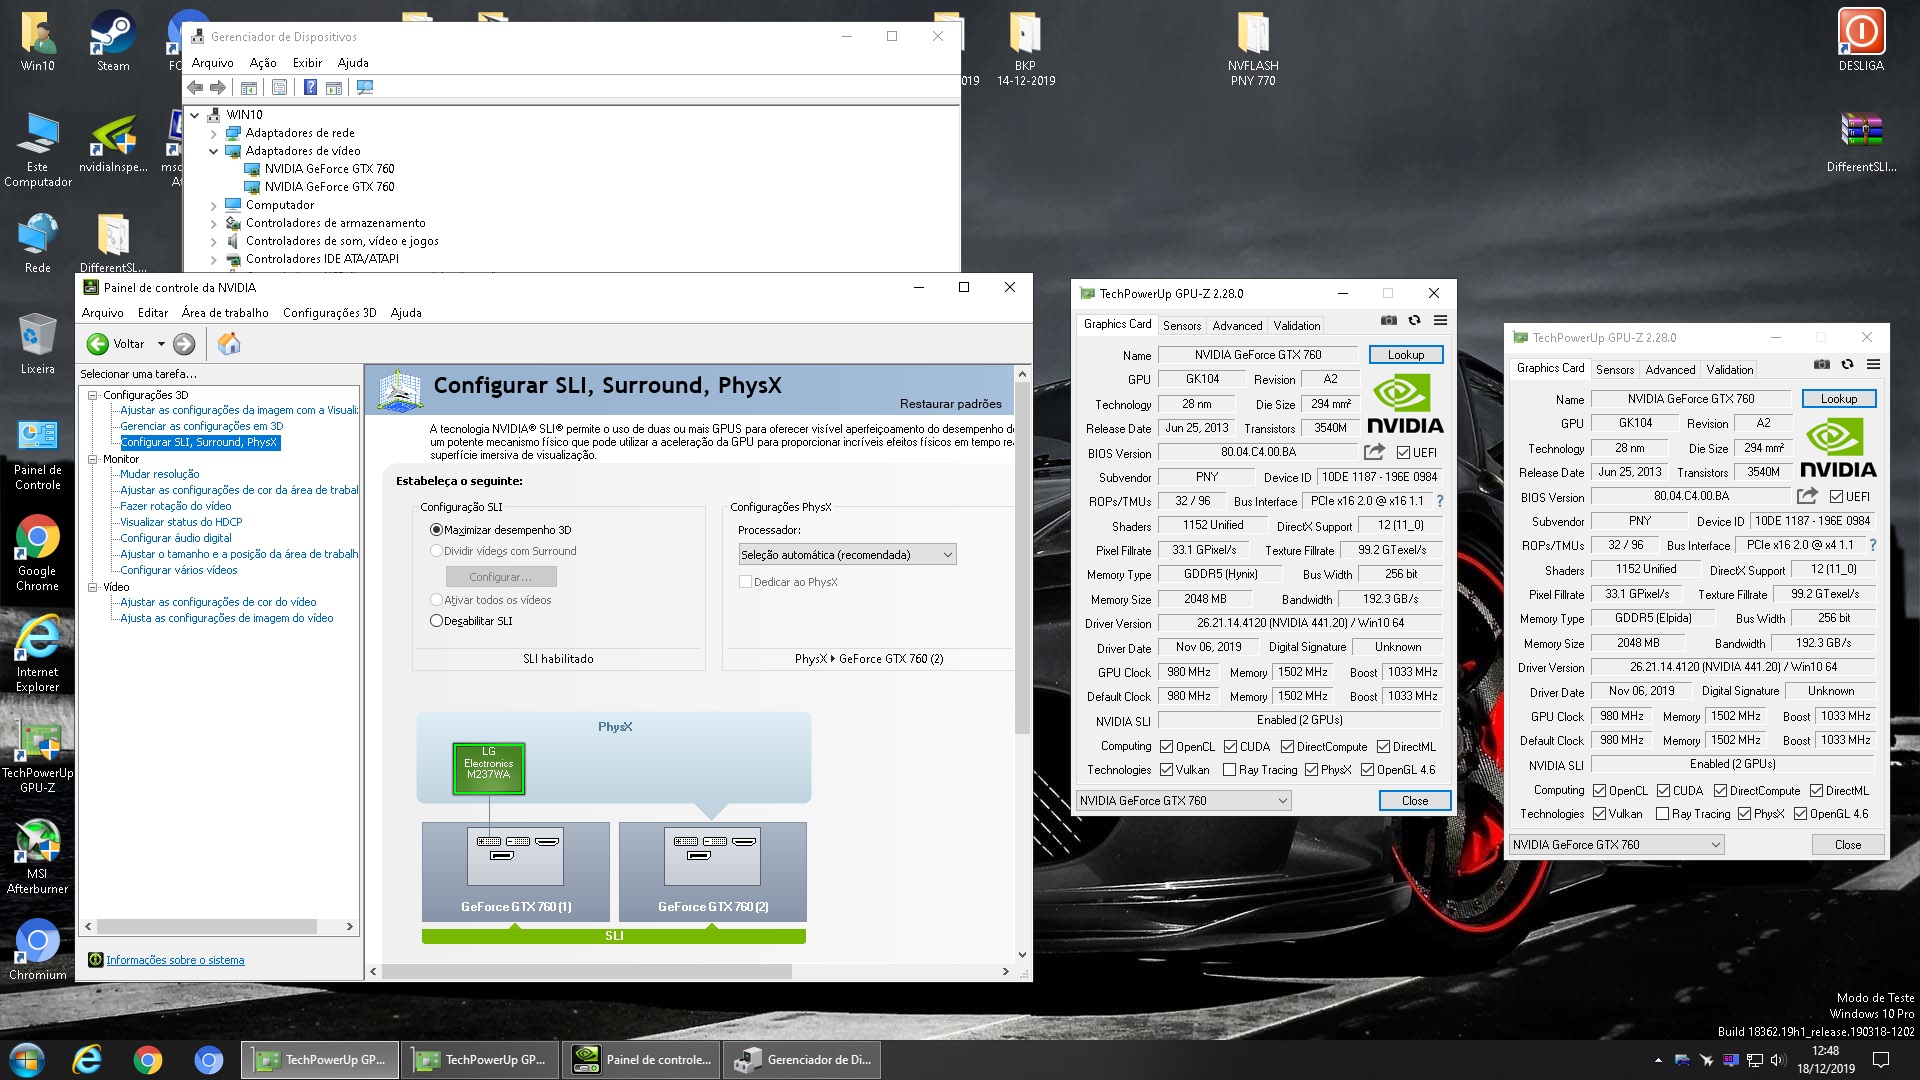Viewport: 1920px width, 1080px height.
Task: Open TechPowerUp GPU-Z desktop shortcut
Action: coord(38,756)
